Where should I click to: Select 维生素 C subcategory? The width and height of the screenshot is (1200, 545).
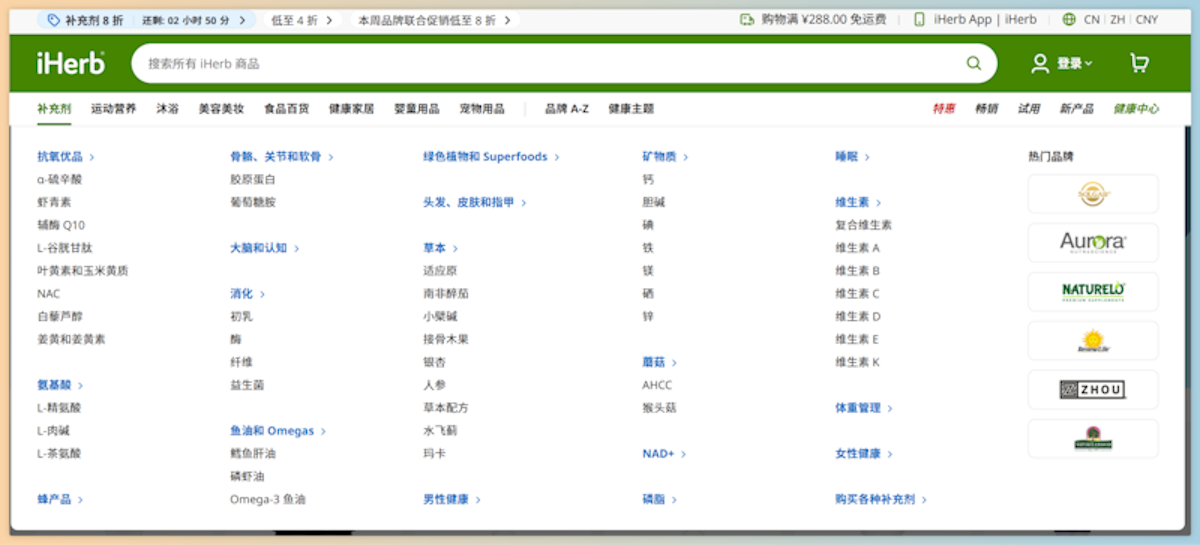point(857,294)
